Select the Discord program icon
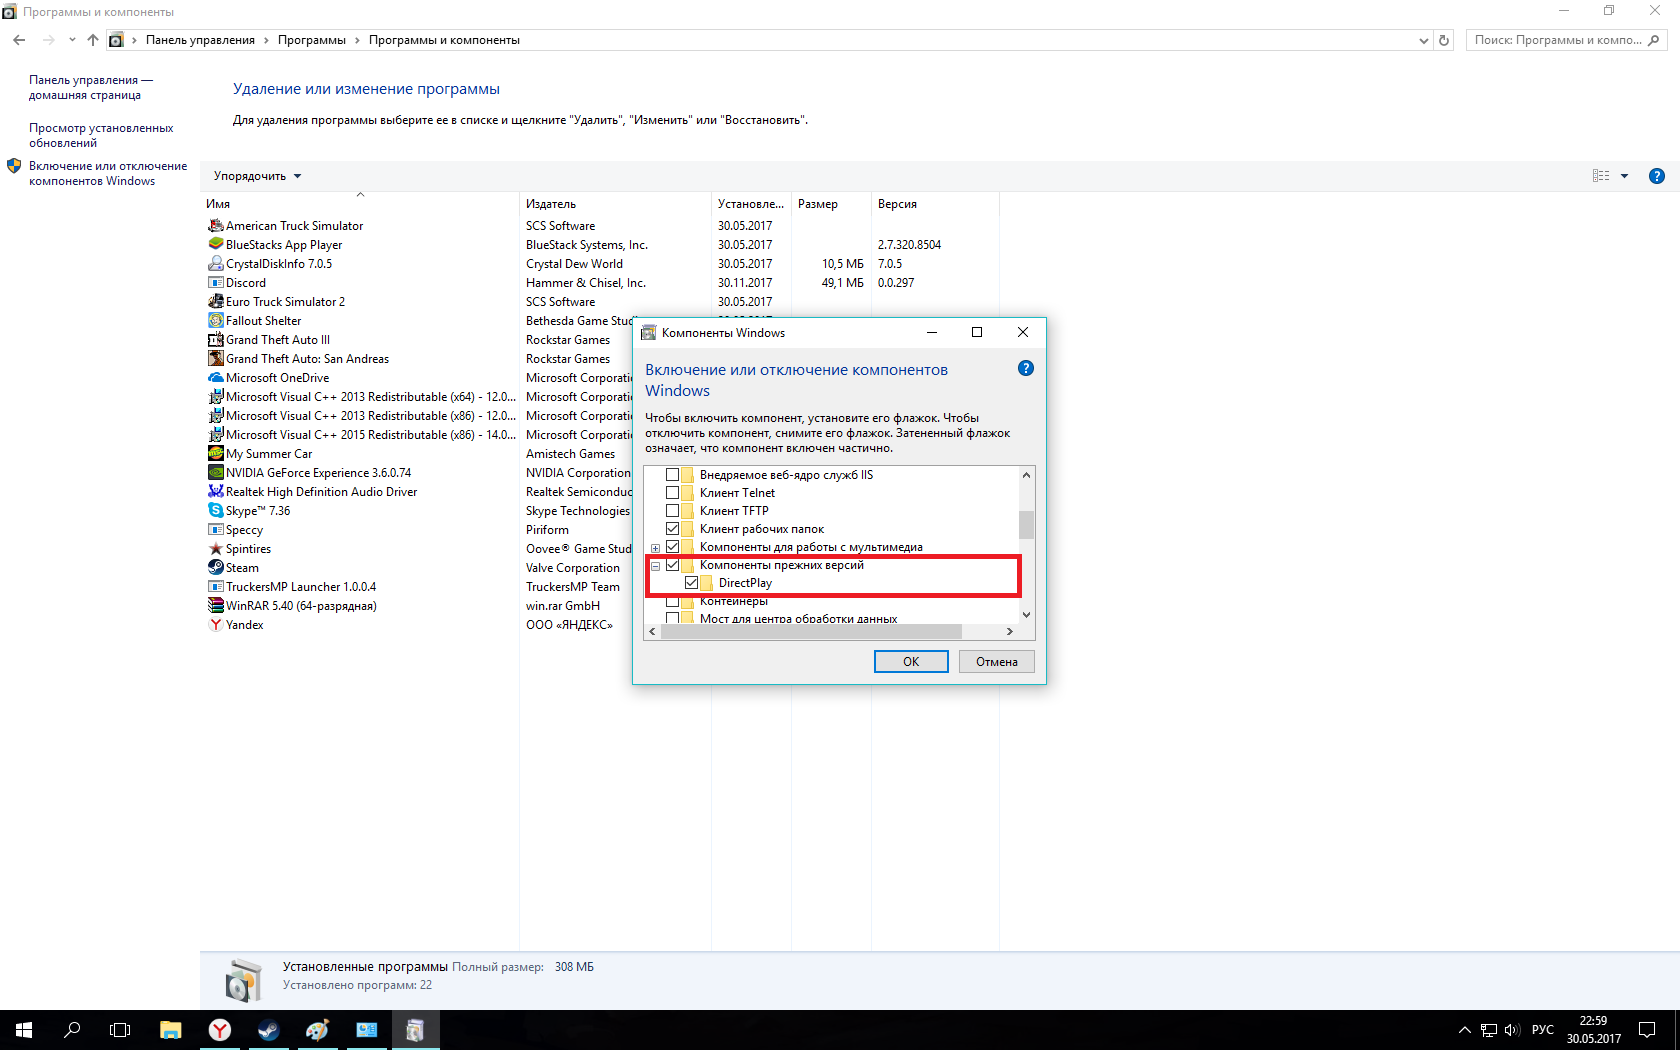This screenshot has height=1050, width=1680. point(215,283)
